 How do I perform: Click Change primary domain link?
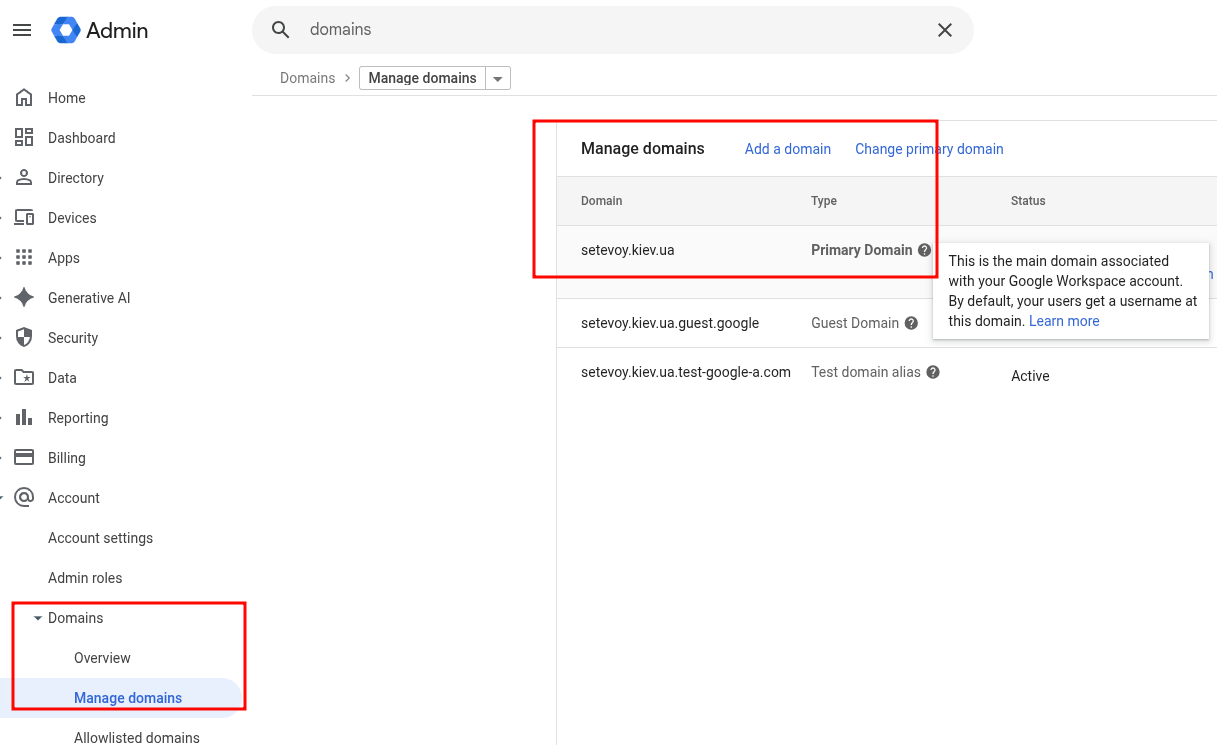click(x=928, y=149)
